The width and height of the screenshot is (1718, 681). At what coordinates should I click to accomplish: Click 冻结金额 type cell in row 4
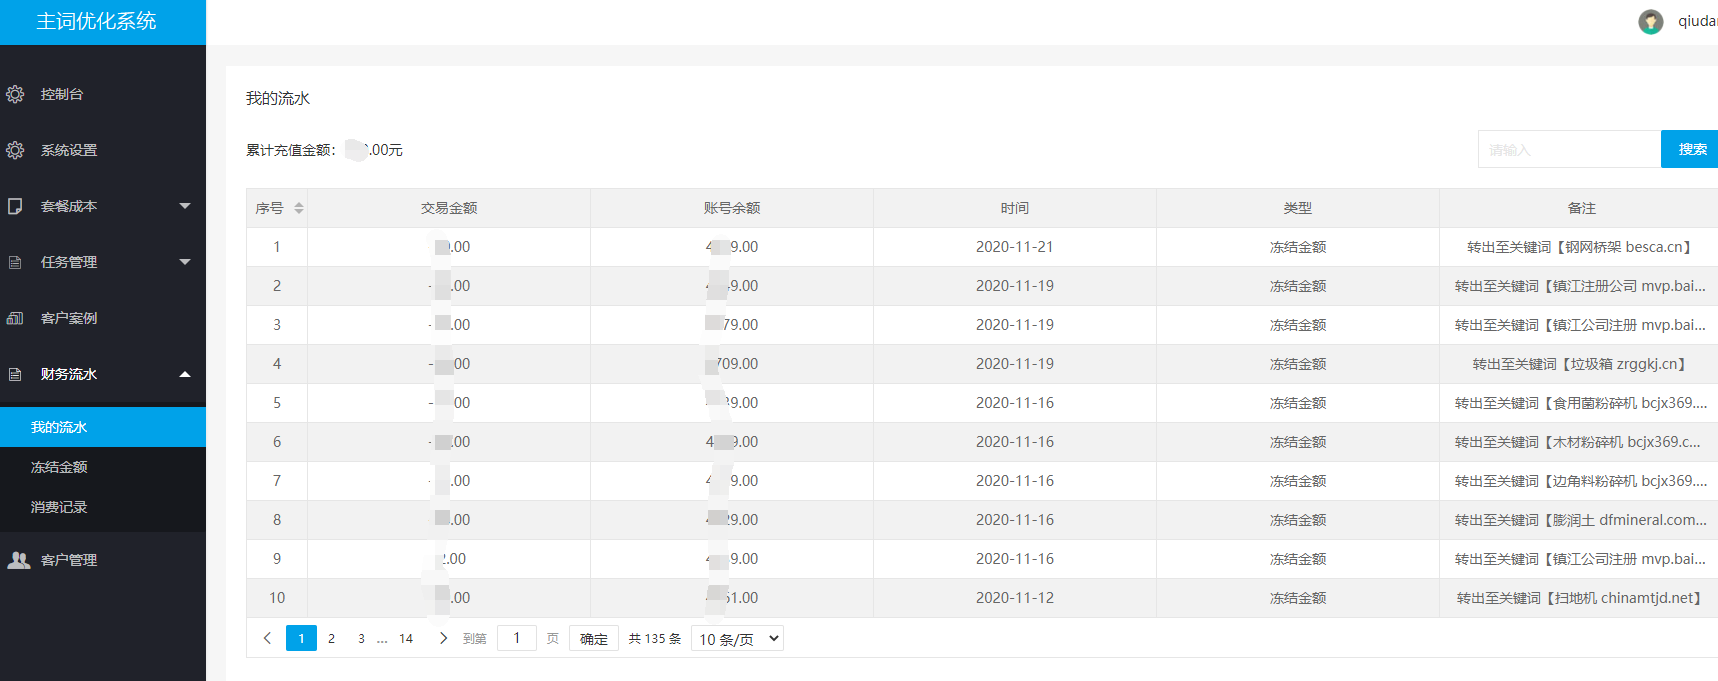1298,364
